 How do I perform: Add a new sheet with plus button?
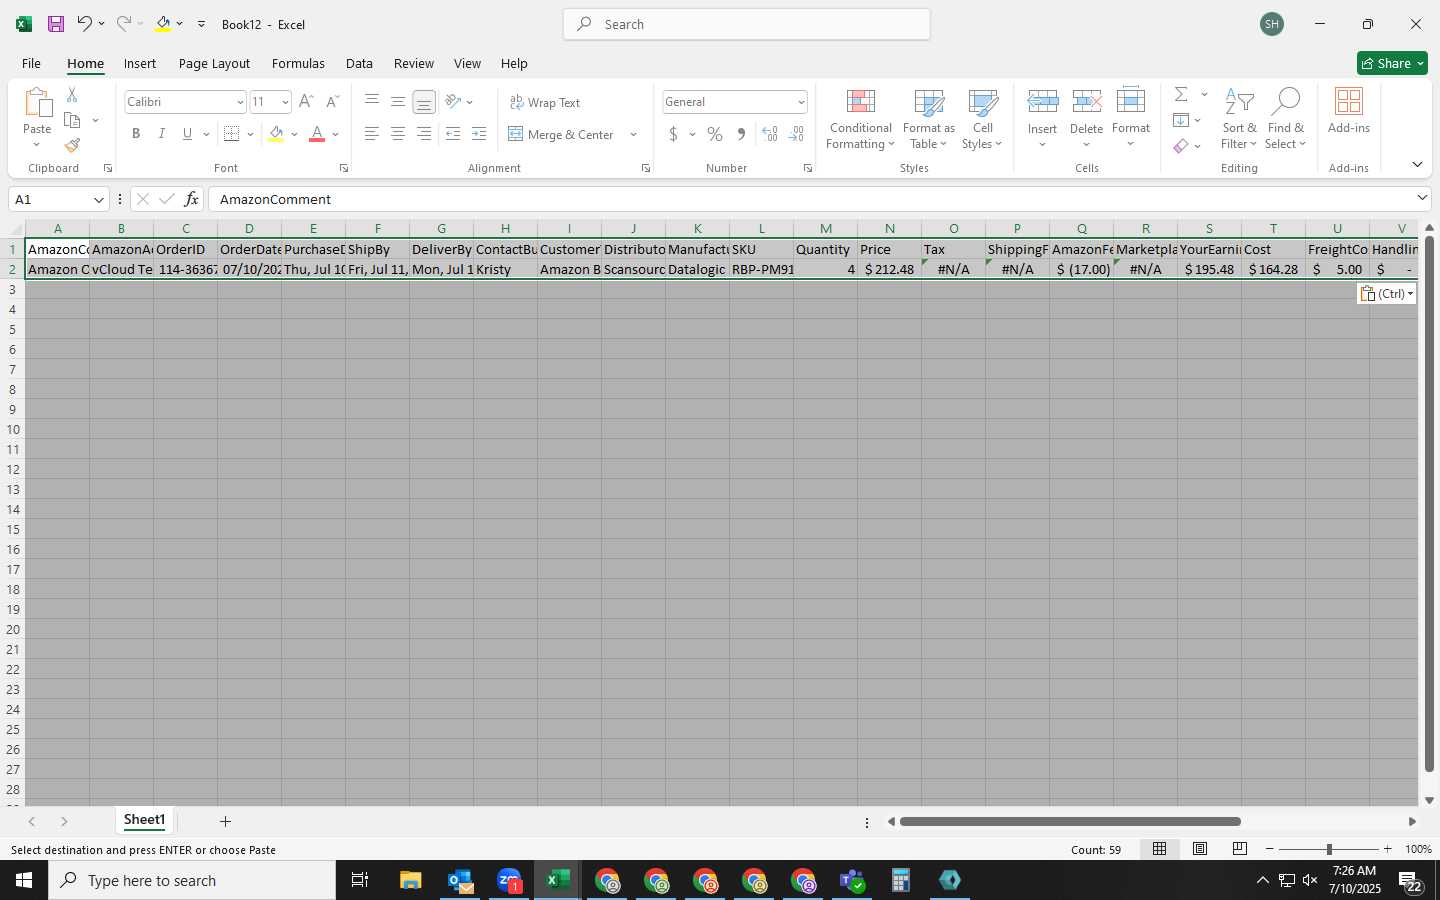click(225, 821)
